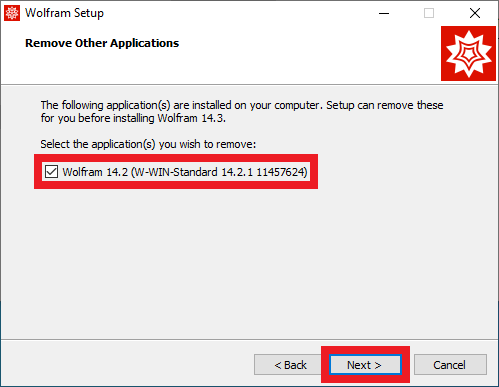Click the 'Wolfram 14.3' text in description
Image resolution: width=499 pixels, height=387 pixels.
click(x=191, y=118)
